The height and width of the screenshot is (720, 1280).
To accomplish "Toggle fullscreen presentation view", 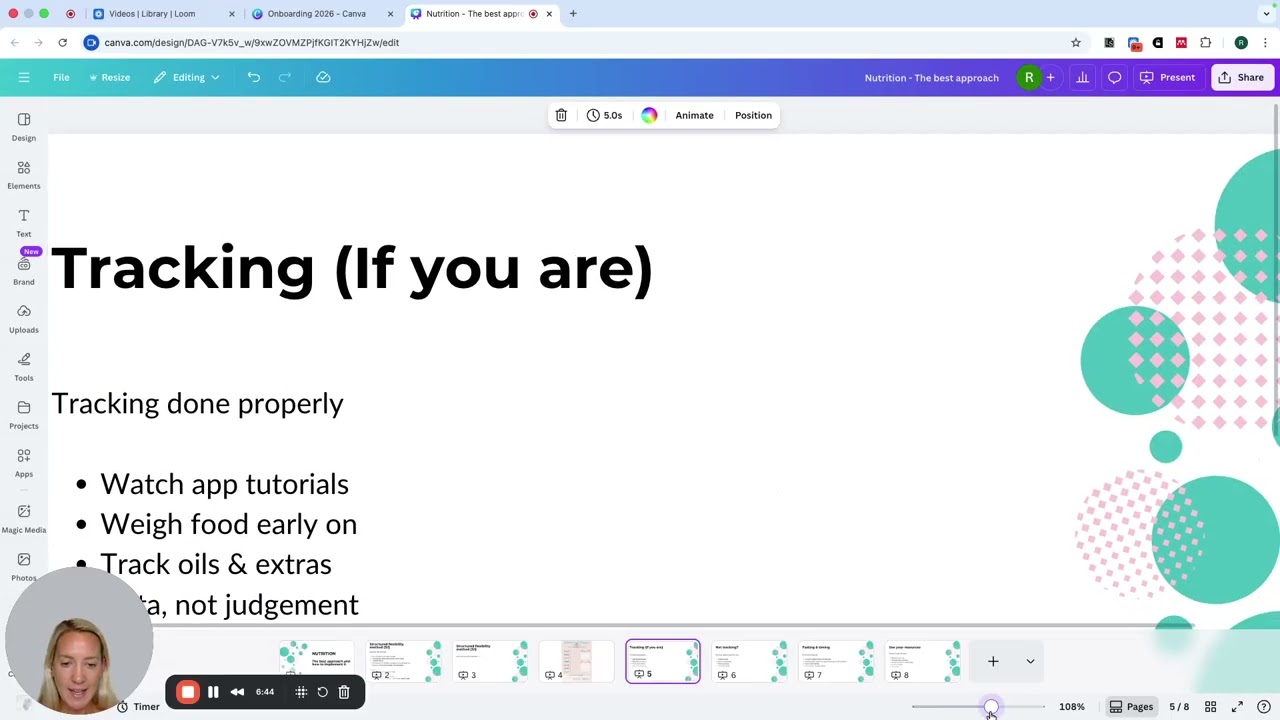I will 1237,707.
